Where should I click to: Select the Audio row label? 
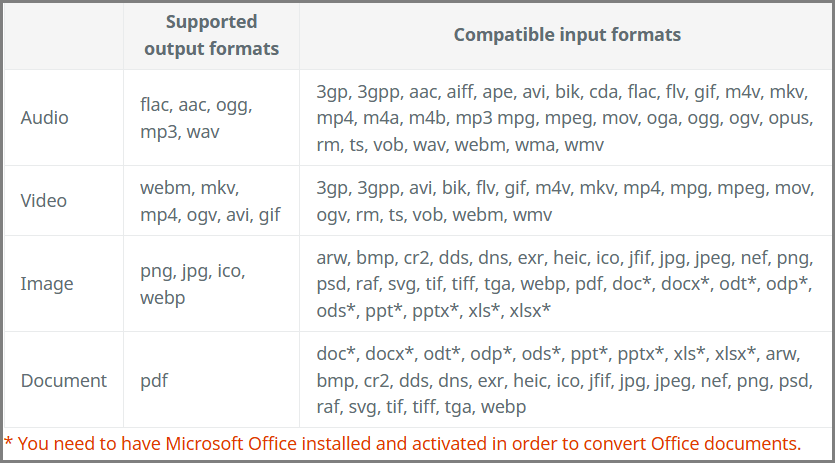(45, 118)
